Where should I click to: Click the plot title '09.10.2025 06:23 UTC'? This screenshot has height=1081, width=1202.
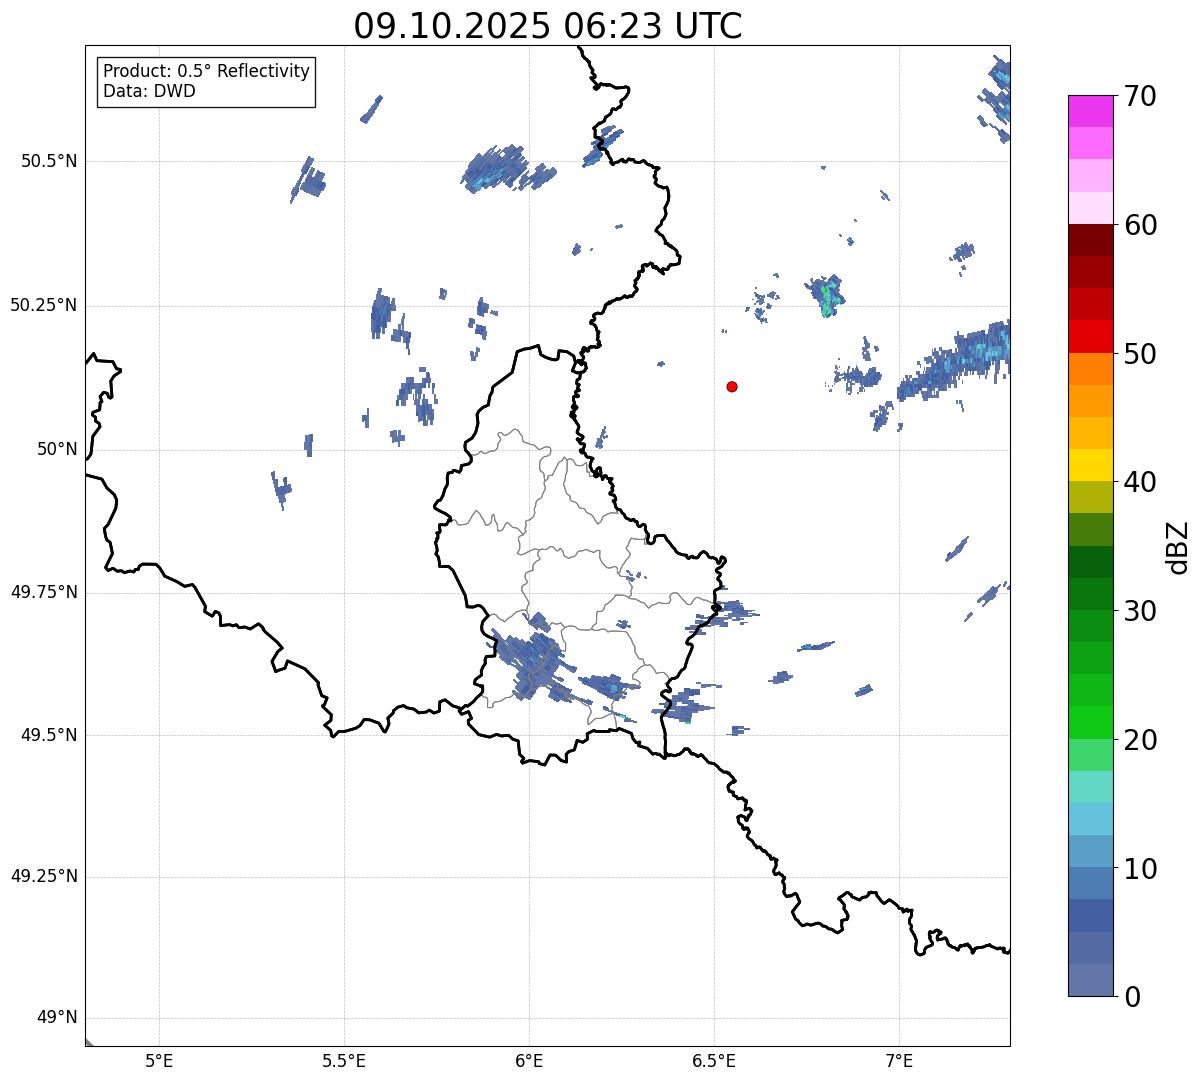click(x=548, y=26)
